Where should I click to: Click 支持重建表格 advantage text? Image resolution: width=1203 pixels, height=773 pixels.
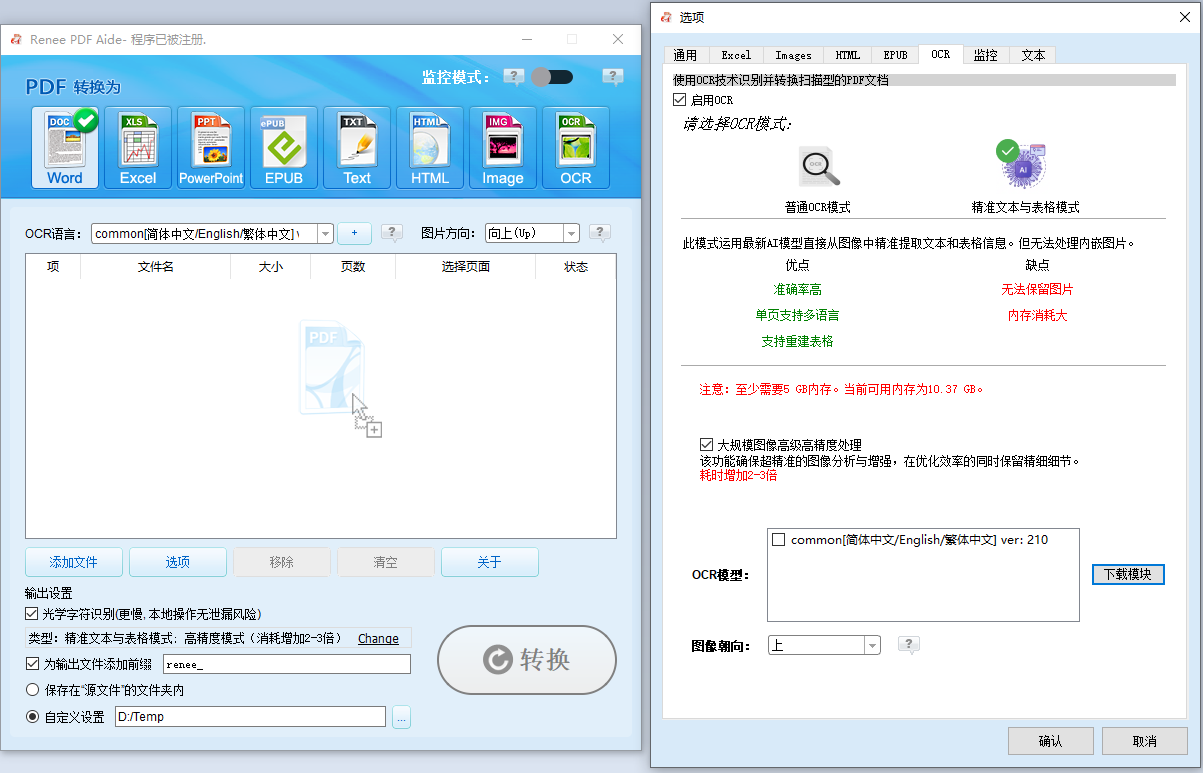pos(797,341)
